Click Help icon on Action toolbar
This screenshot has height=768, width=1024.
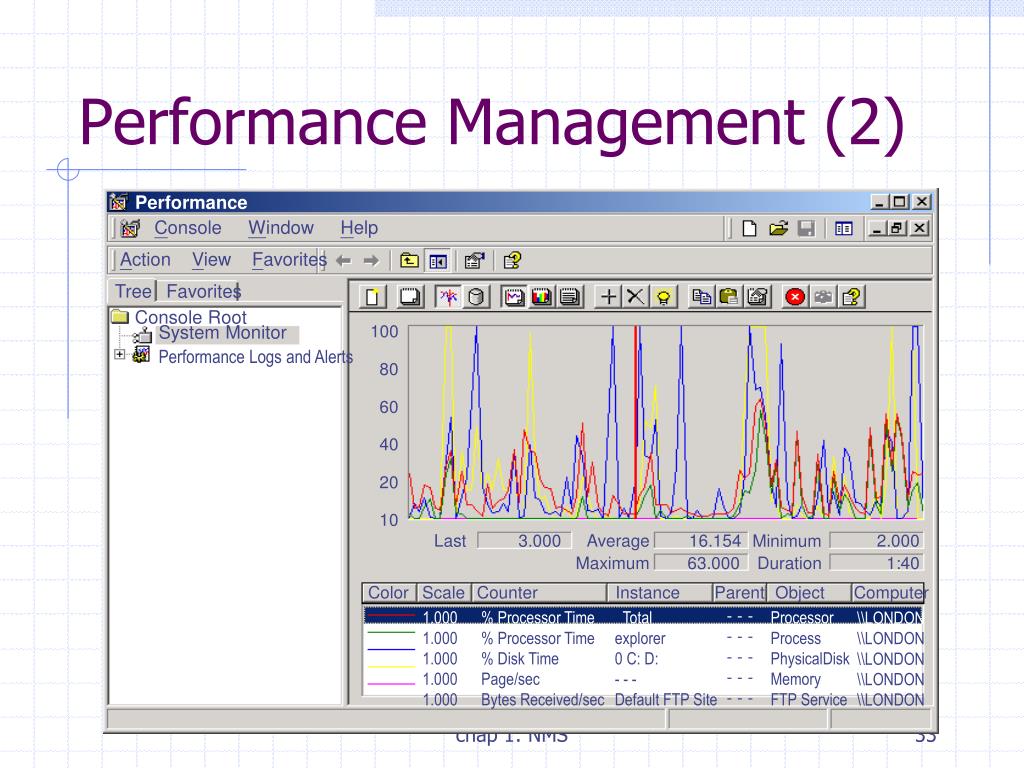point(512,261)
